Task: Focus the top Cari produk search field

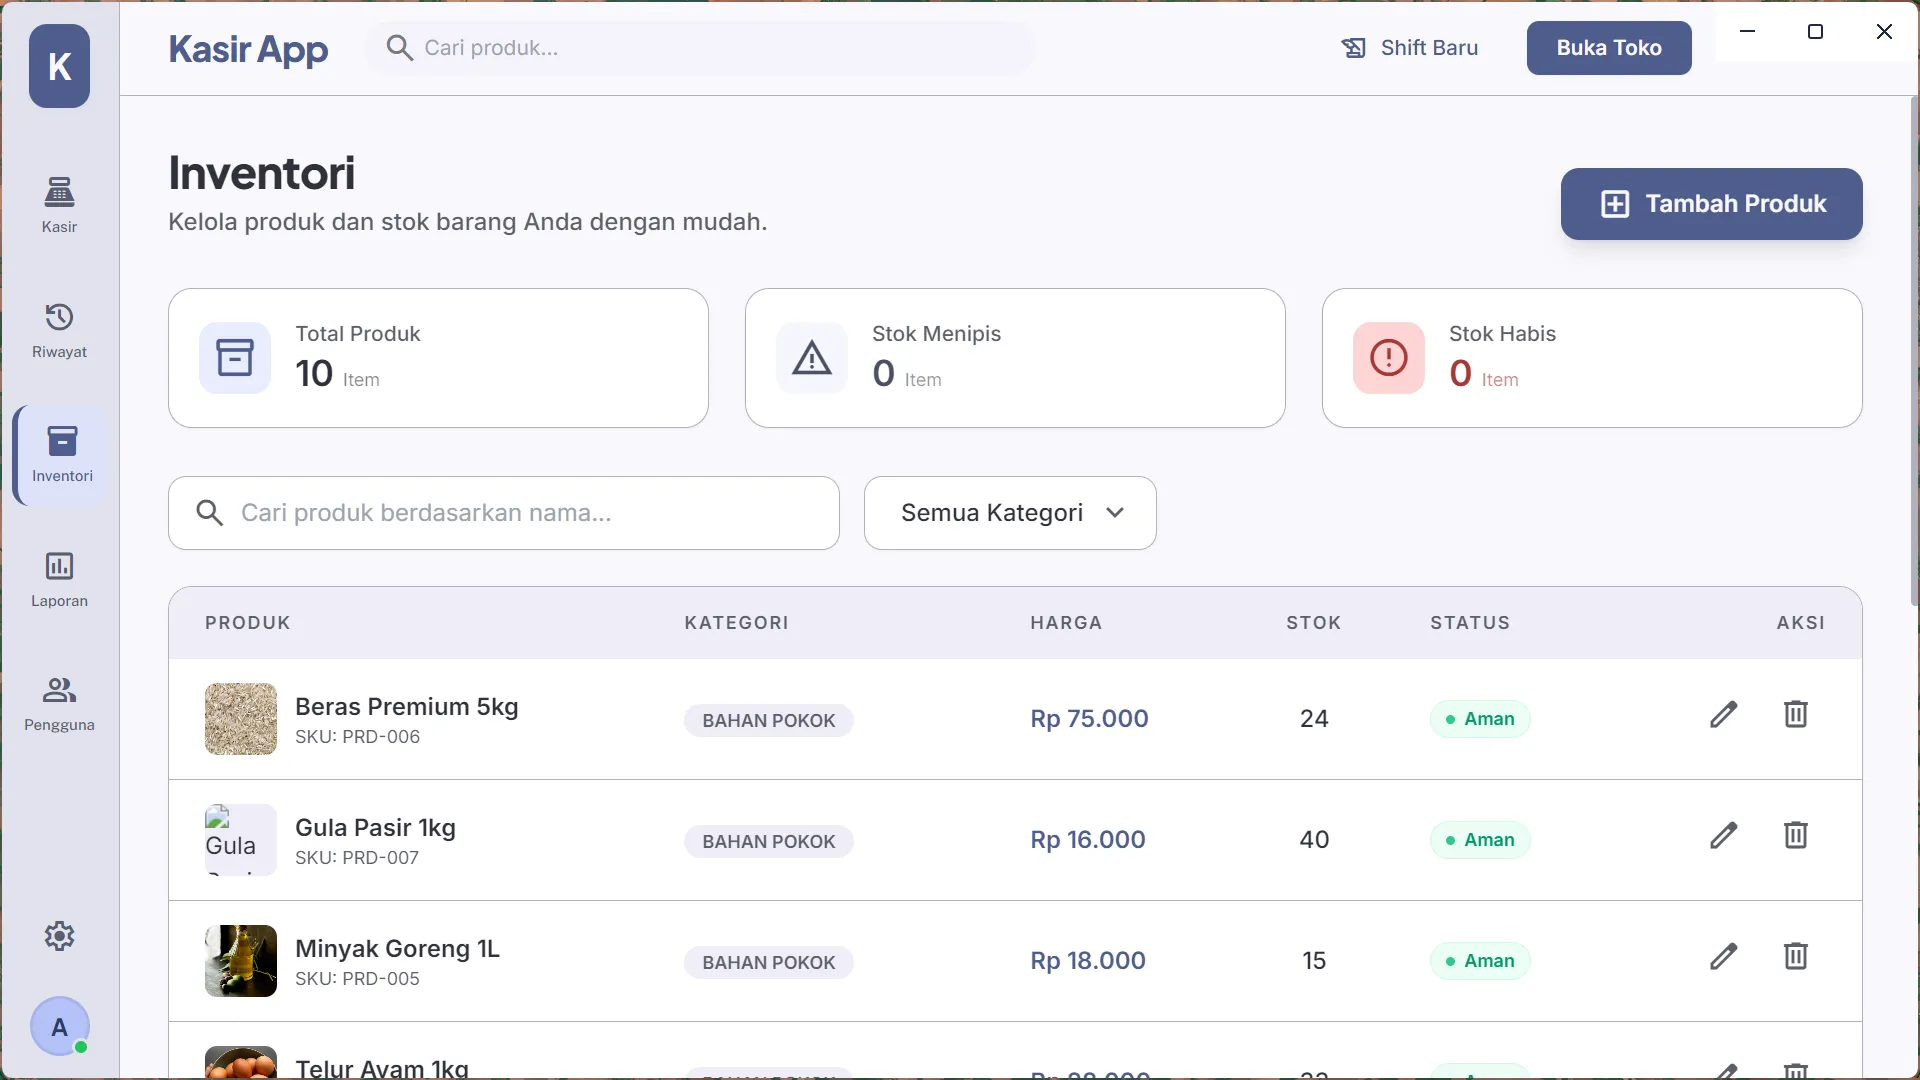Action: click(700, 48)
